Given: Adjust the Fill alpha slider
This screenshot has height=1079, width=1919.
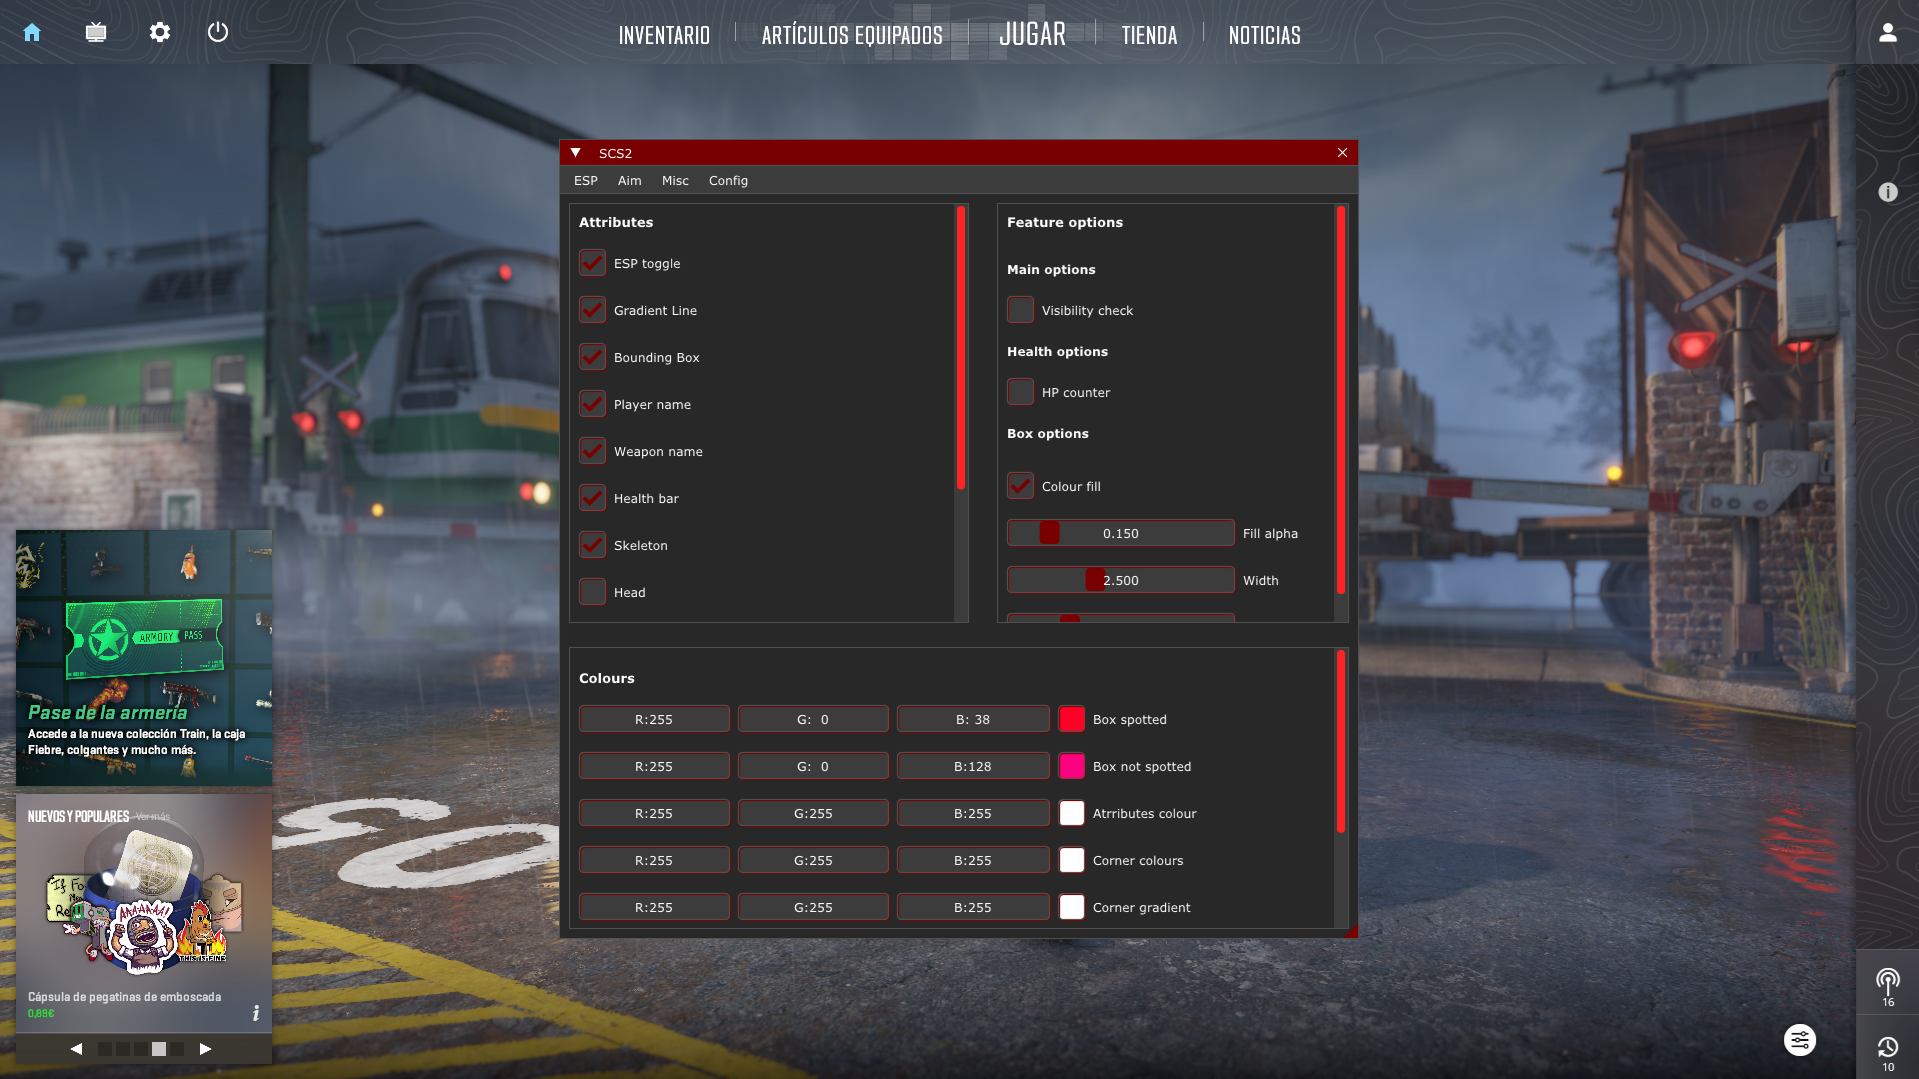Looking at the screenshot, I should (1120, 533).
